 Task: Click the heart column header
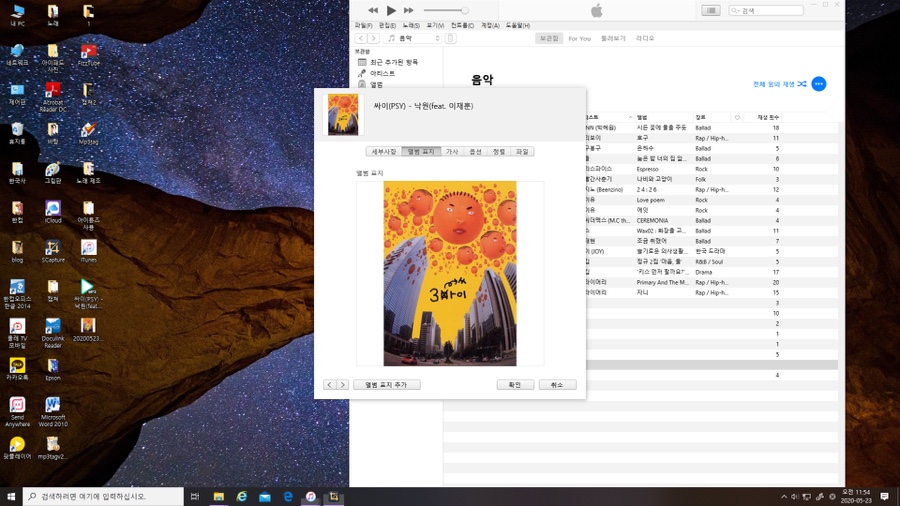click(x=737, y=117)
